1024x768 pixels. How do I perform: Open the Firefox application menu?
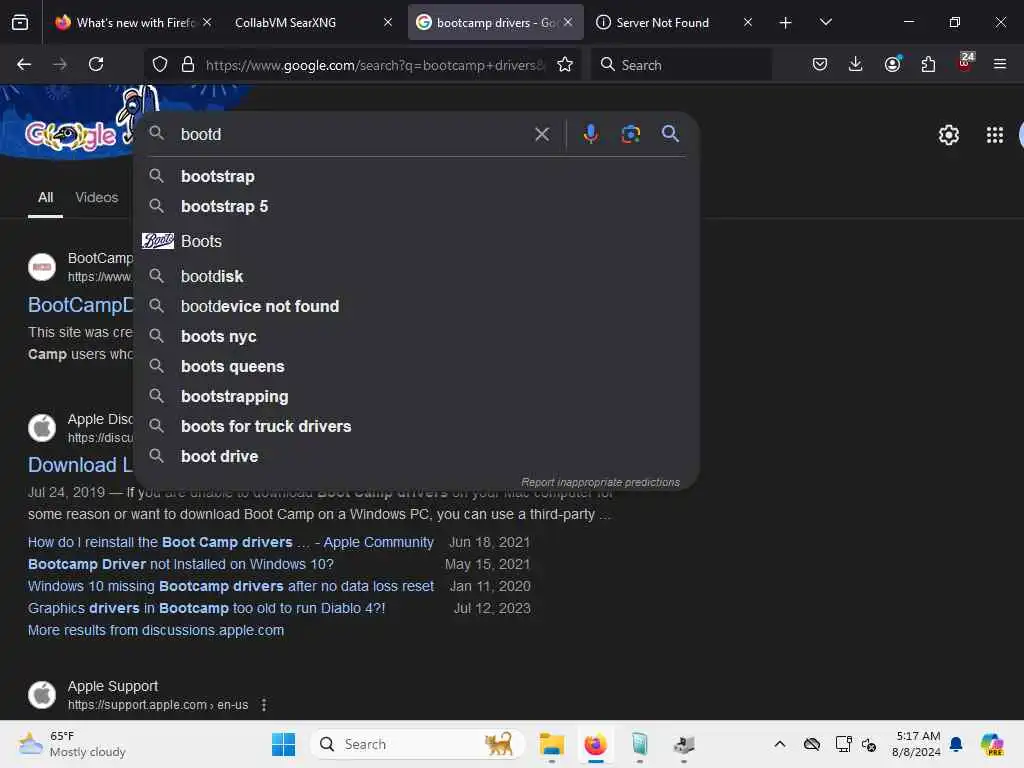pyautogui.click(x=1000, y=64)
